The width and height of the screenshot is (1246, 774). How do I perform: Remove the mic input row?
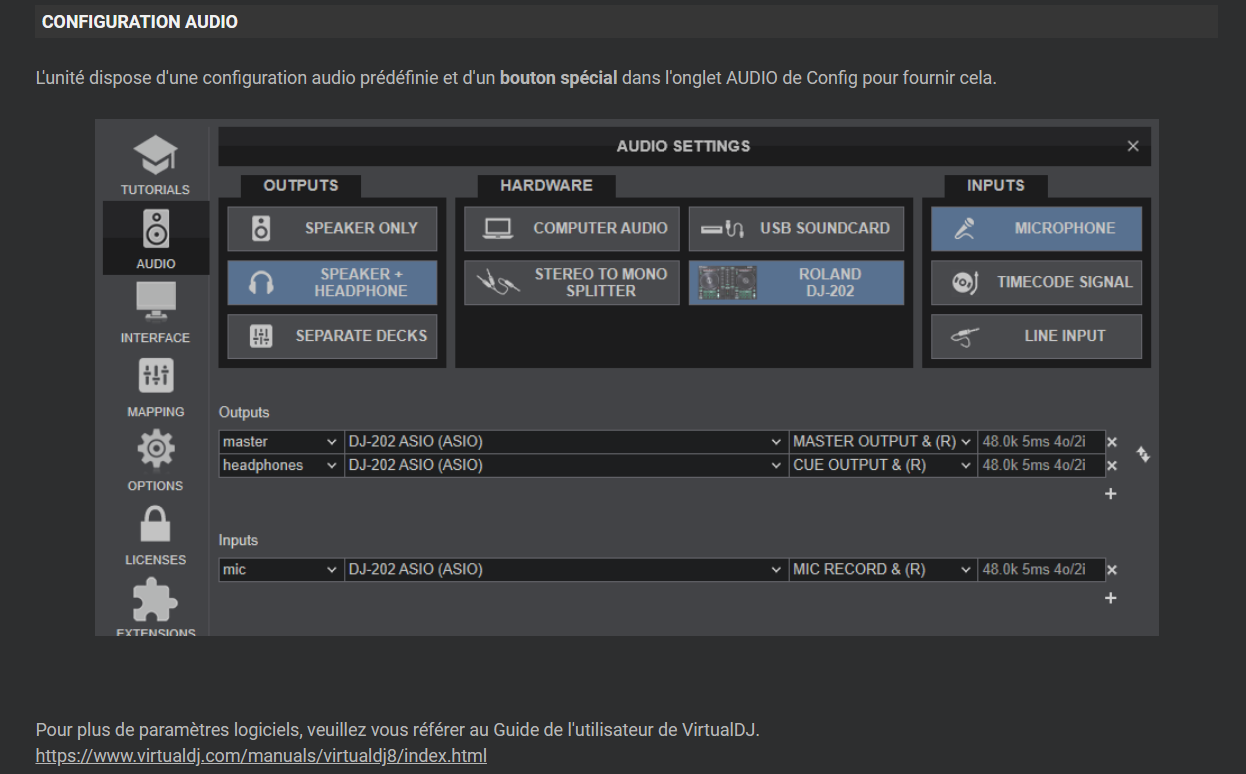click(x=1112, y=570)
